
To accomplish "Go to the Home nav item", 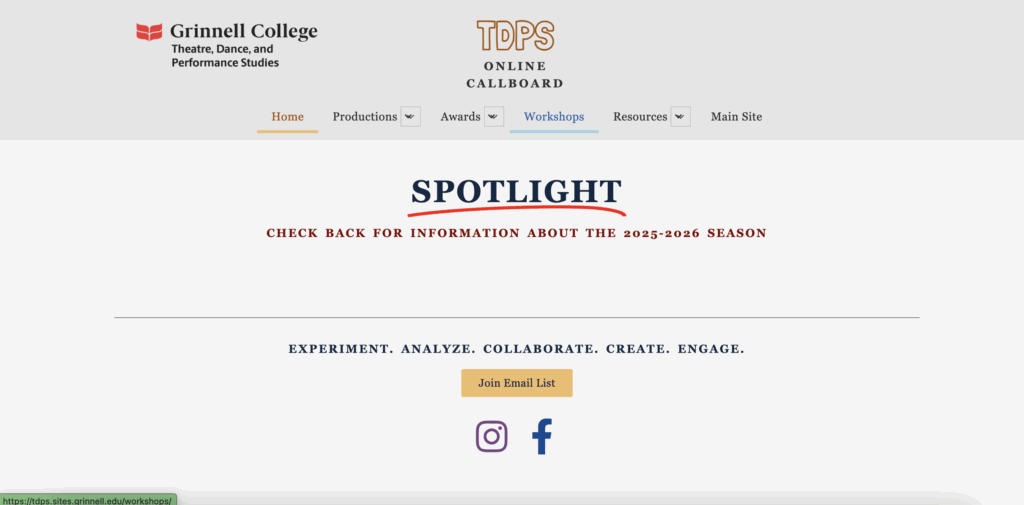I will 287,117.
